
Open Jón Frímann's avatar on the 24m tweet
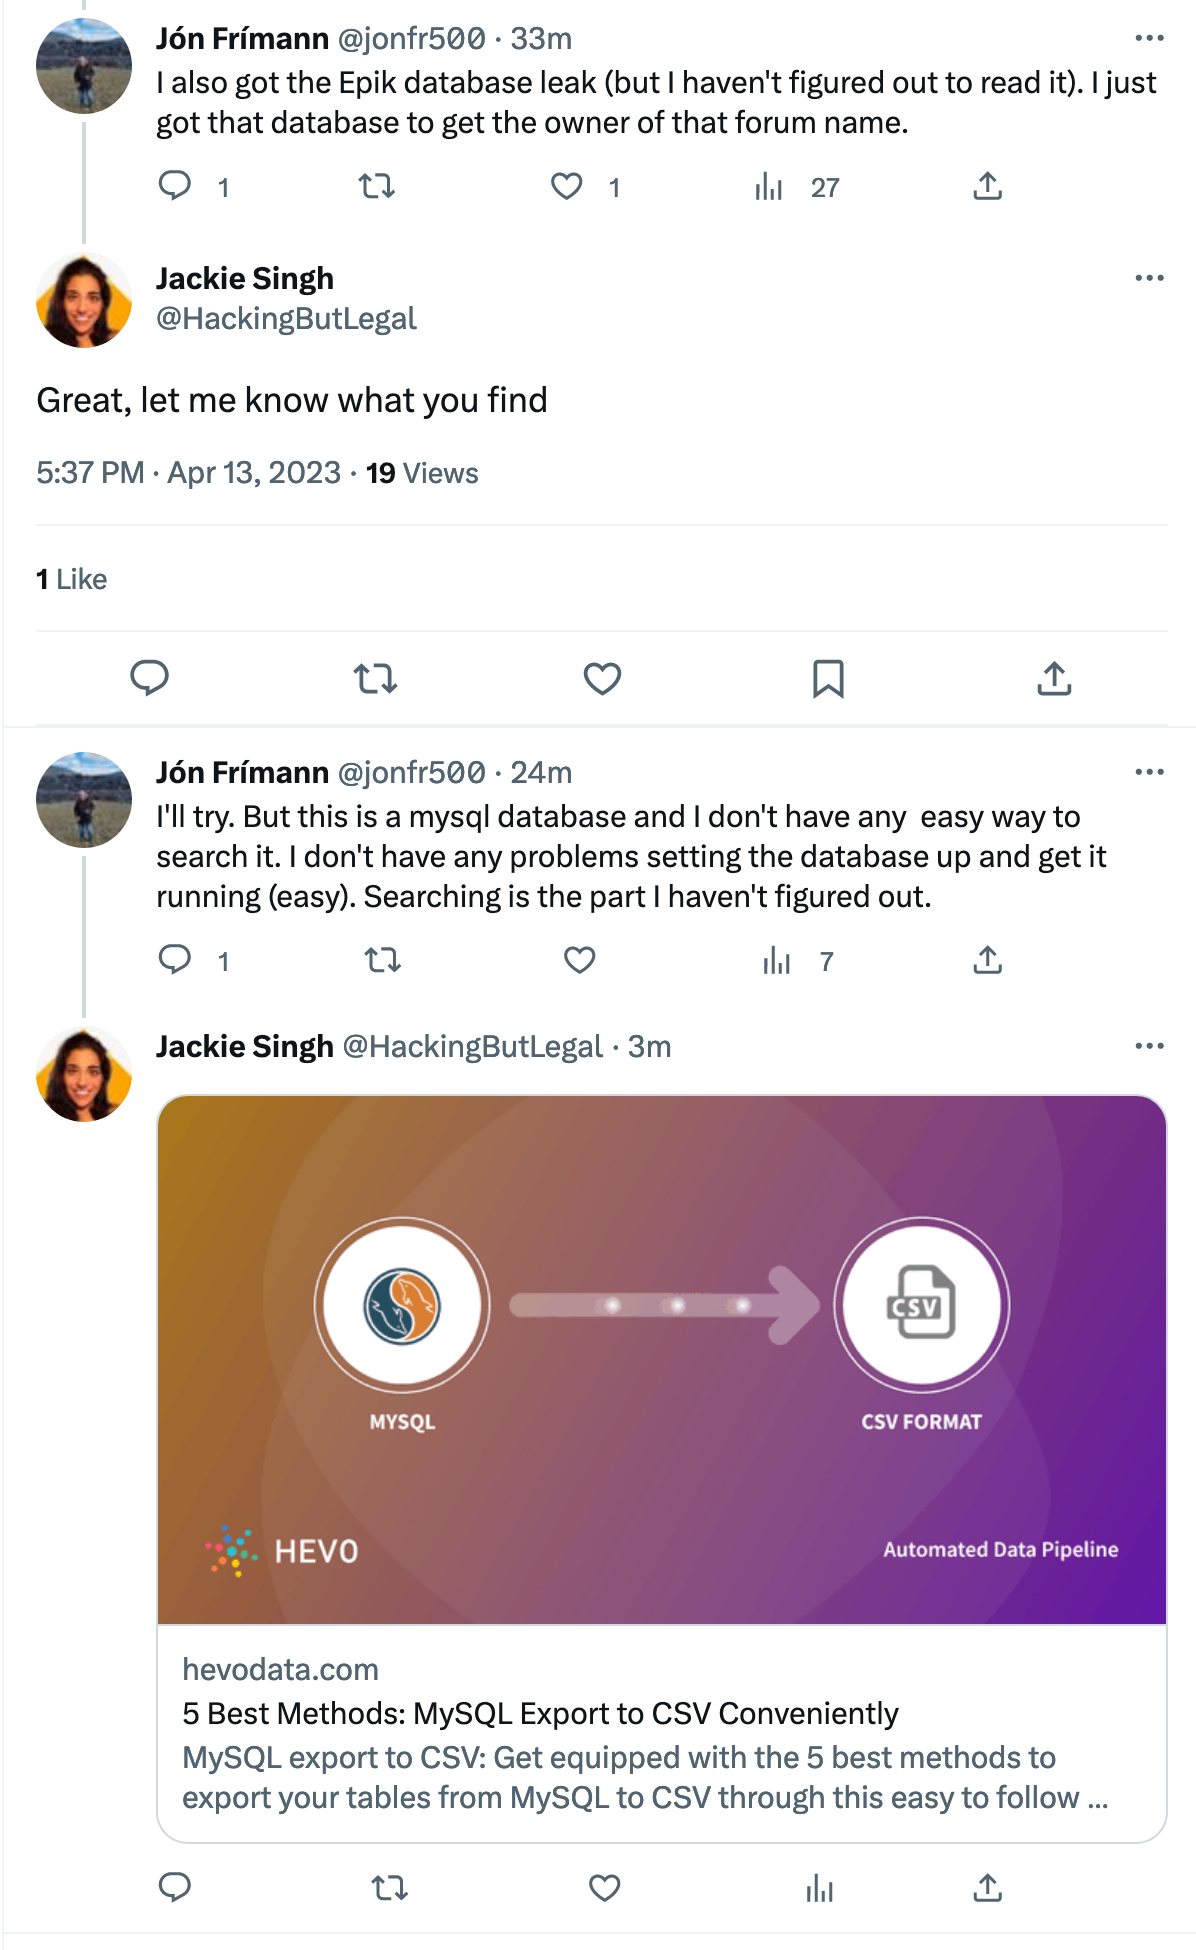[84, 800]
